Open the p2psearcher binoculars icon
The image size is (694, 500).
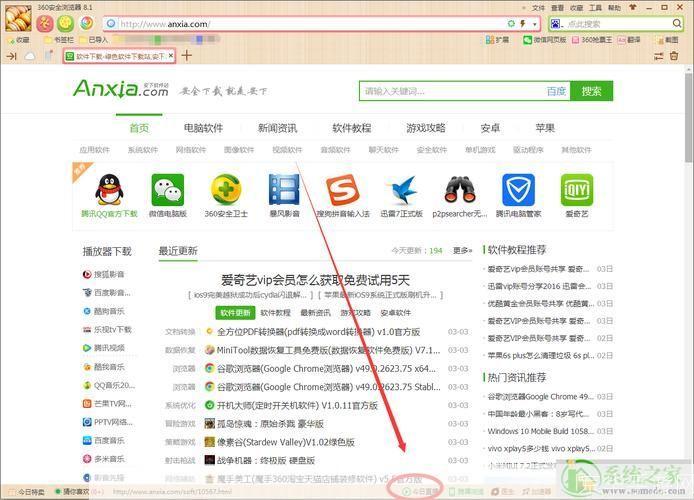460,189
